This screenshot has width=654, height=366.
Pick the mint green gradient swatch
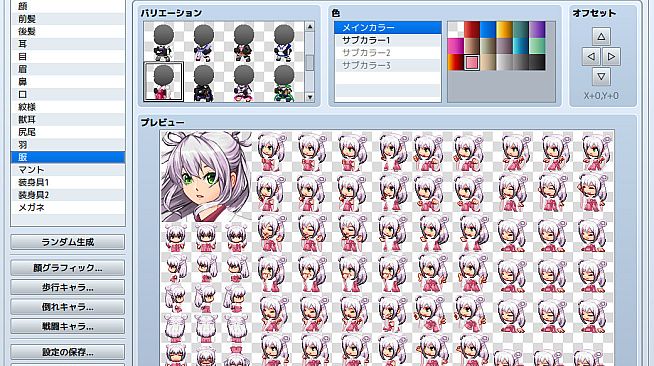point(537,46)
